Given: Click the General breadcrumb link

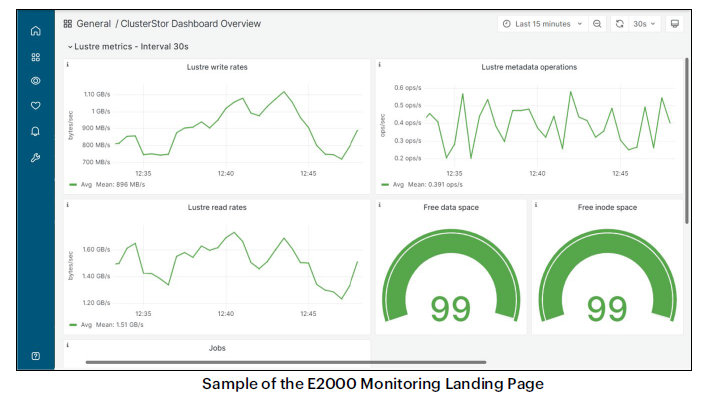Looking at the screenshot, I should coord(94,24).
